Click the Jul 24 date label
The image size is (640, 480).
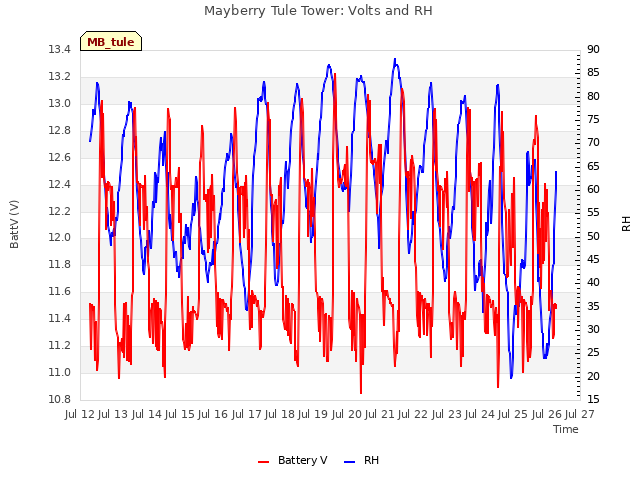pyautogui.click(x=480, y=415)
